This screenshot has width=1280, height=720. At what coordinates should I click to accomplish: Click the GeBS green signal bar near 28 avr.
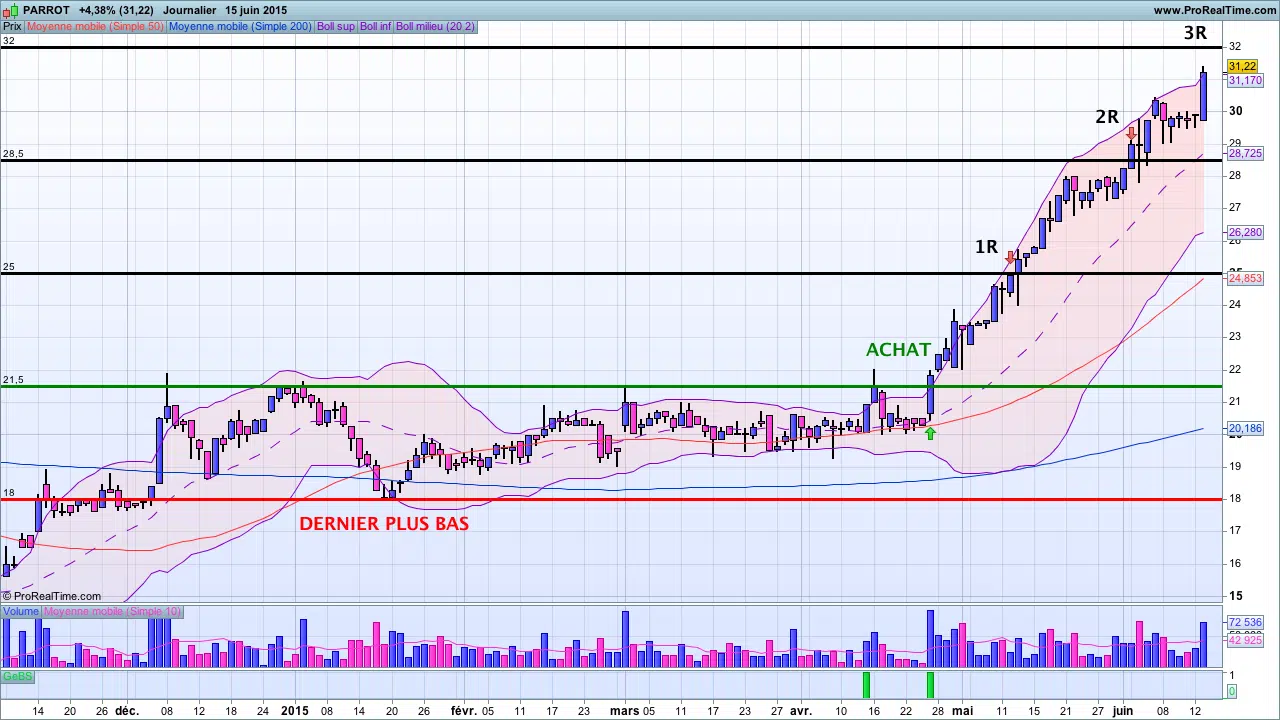point(930,685)
